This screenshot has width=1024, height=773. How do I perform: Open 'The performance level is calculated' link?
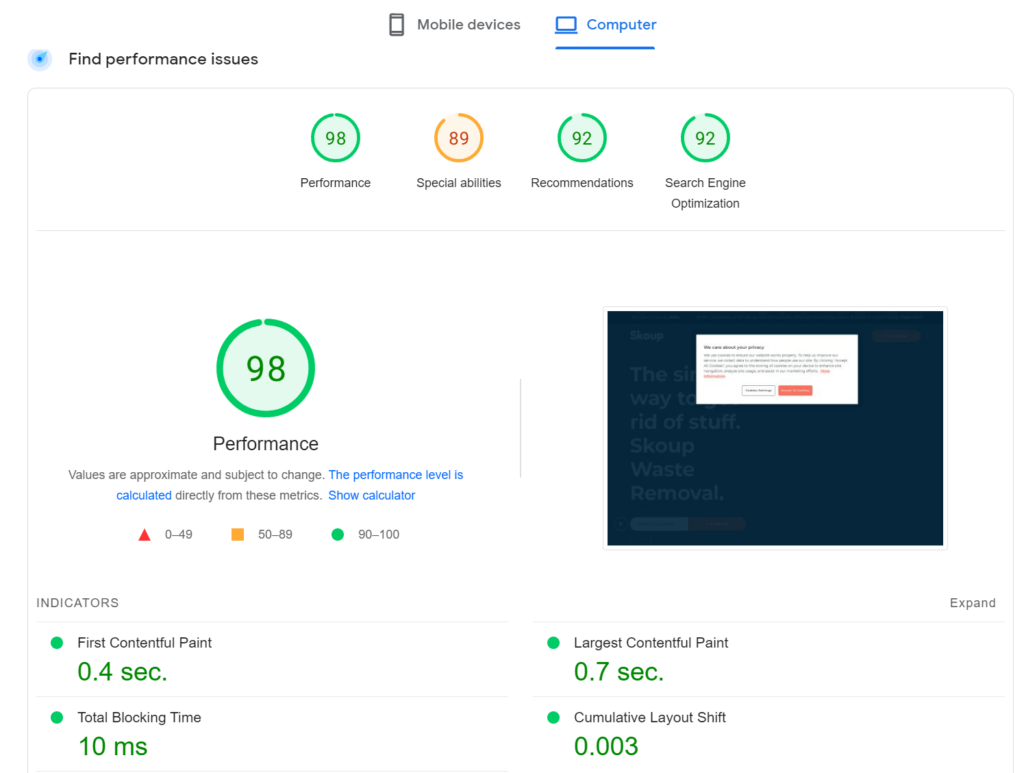click(290, 484)
